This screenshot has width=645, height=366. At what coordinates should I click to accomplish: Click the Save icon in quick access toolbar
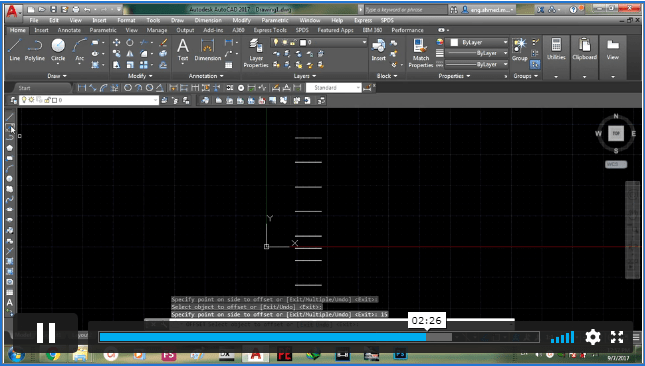pos(53,9)
